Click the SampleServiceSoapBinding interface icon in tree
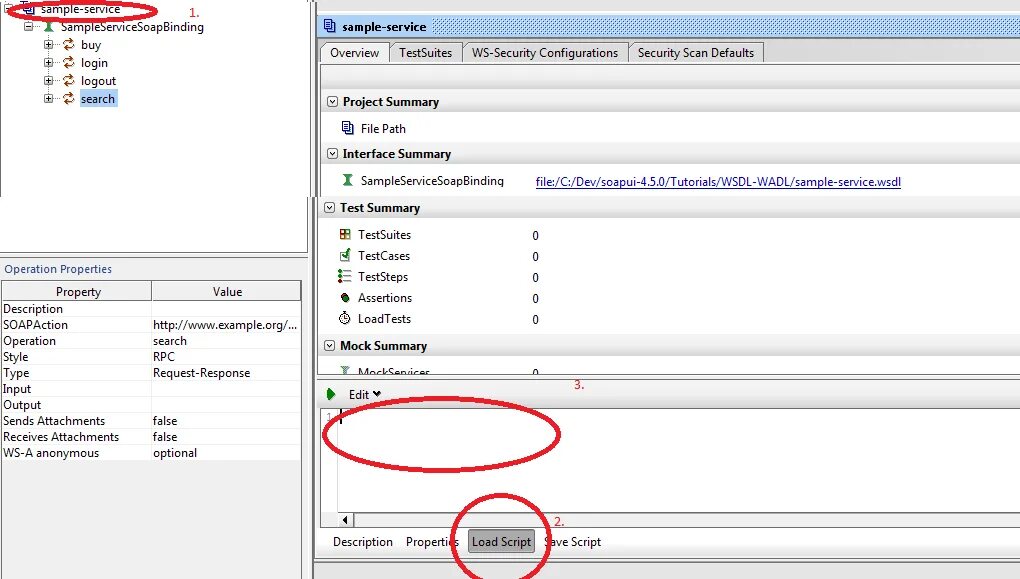 point(48,27)
